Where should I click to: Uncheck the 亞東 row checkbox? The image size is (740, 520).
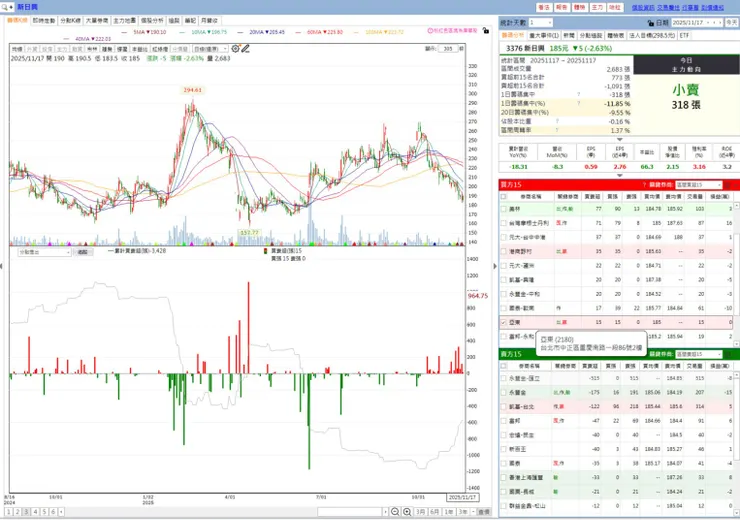[503, 322]
